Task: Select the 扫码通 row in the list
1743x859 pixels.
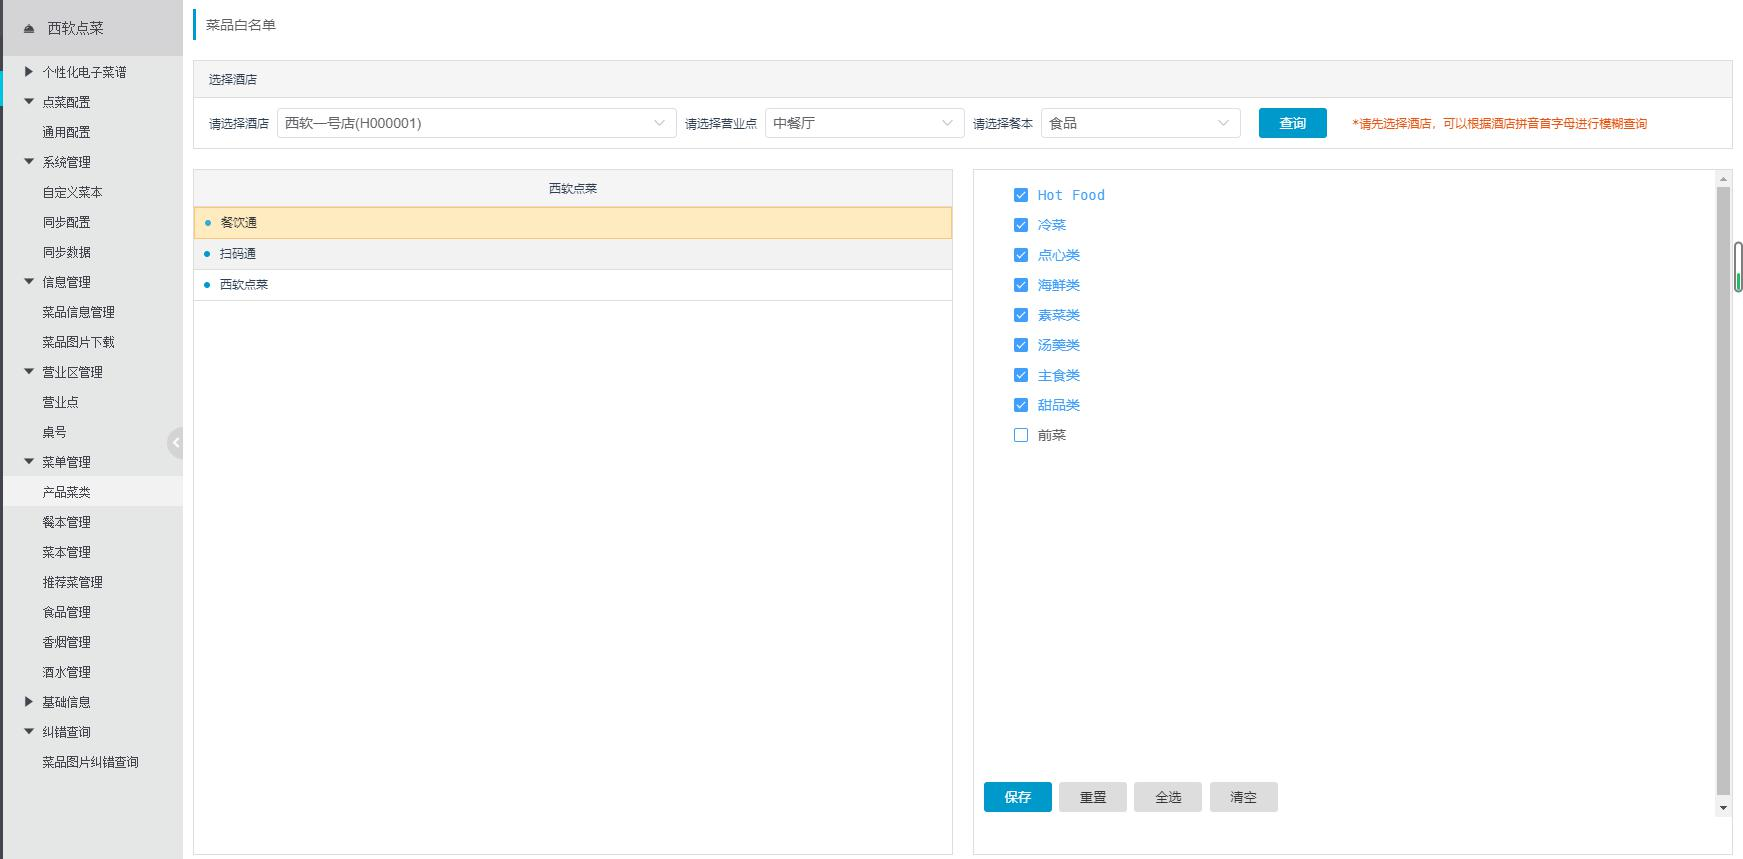Action: point(573,254)
